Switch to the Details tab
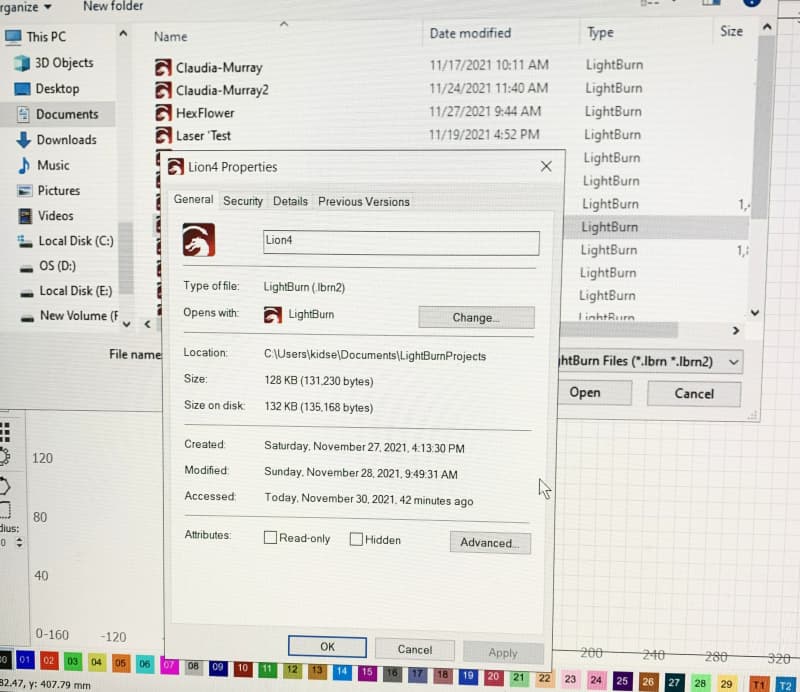 290,201
